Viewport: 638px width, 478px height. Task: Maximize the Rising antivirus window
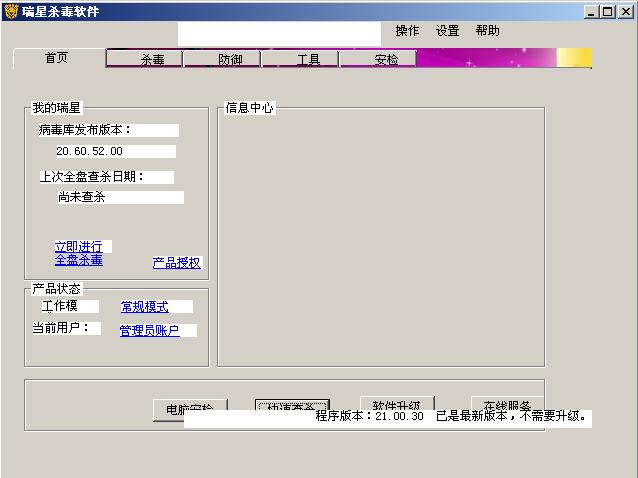pyautogui.click(x=607, y=12)
